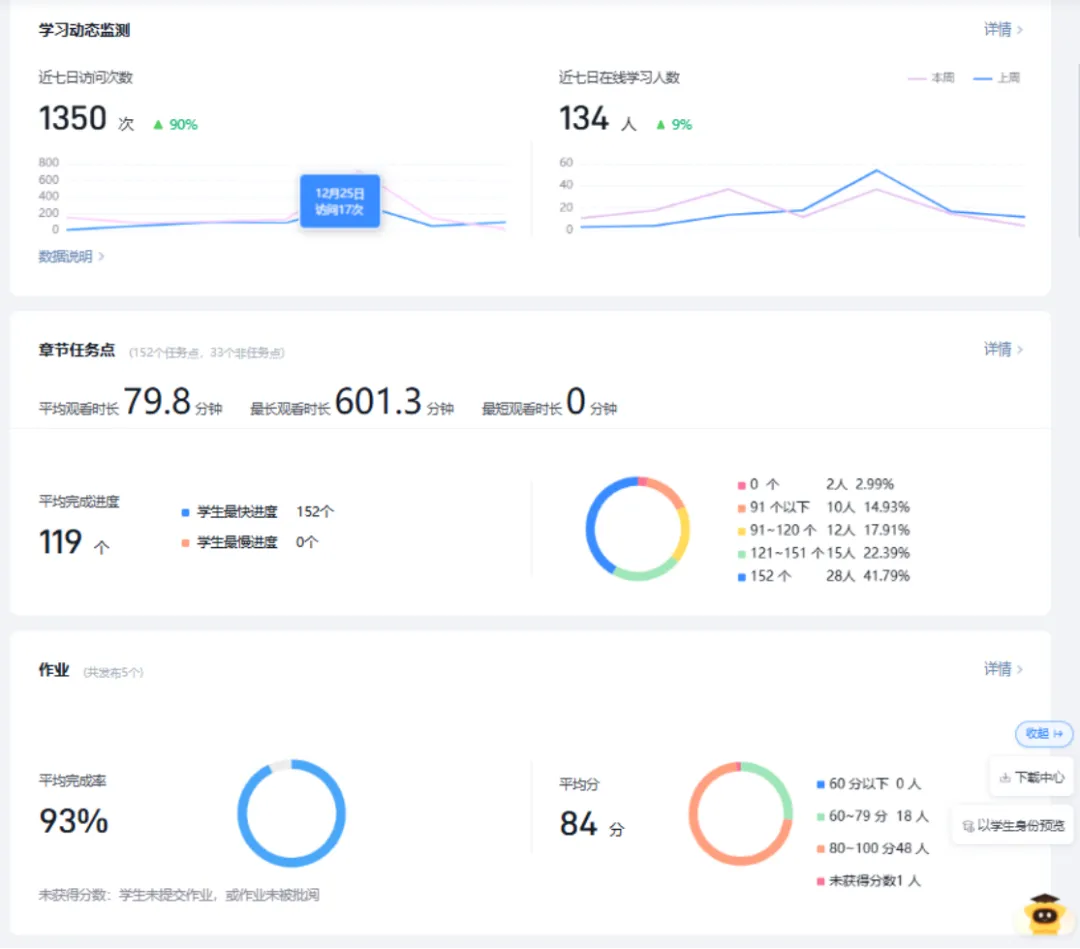Click the 0 个 pink legend swatch
Viewport: 1080px width, 949px height.
[742, 486]
